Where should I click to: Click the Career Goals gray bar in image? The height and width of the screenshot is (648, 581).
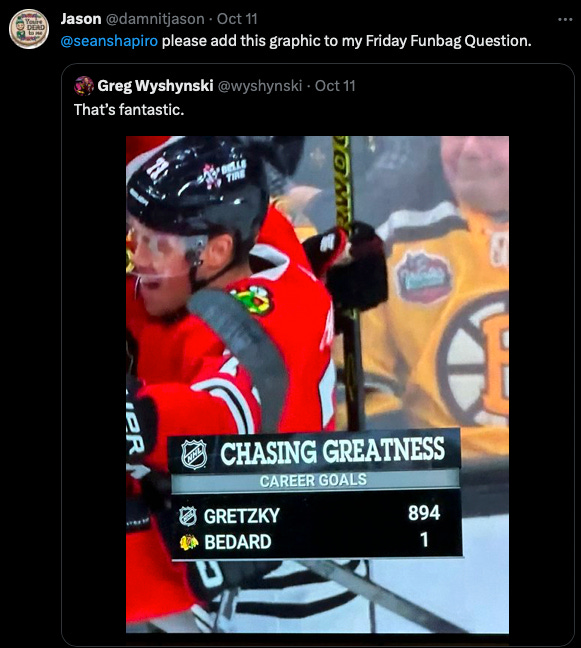tap(315, 481)
